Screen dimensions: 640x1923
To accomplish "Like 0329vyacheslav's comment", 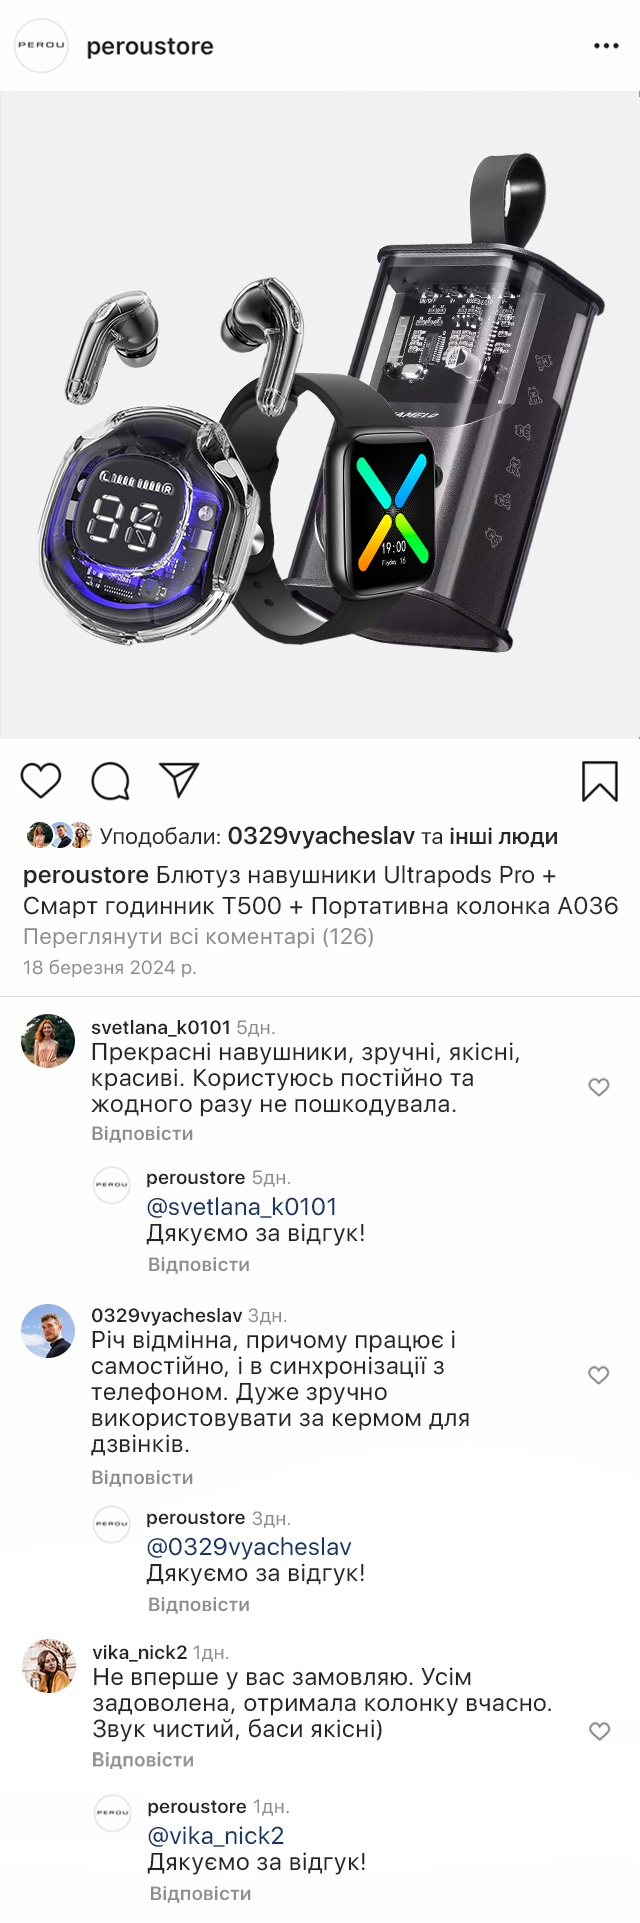I will (599, 1375).
